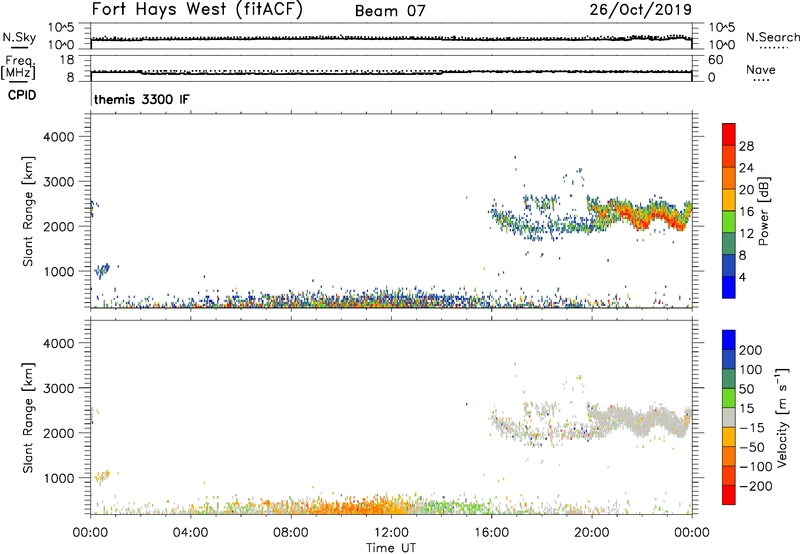The image size is (800, 554).
Task: Click the 'Velocity [m s⁻¹]' axis label
Action: (x=782, y=417)
